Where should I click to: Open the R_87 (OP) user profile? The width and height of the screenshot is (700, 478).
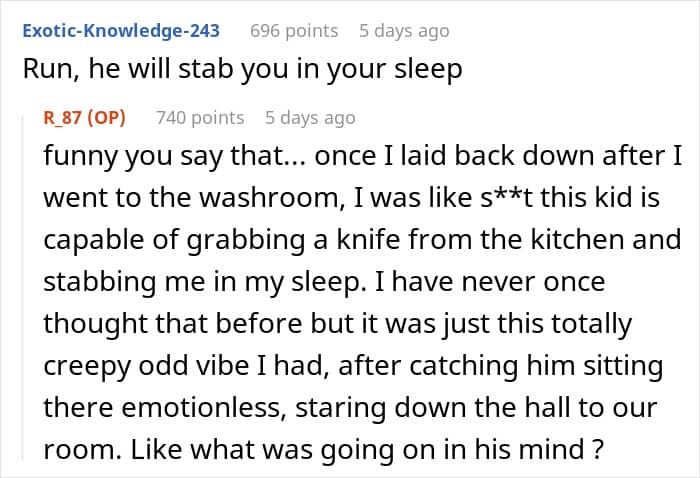84,118
